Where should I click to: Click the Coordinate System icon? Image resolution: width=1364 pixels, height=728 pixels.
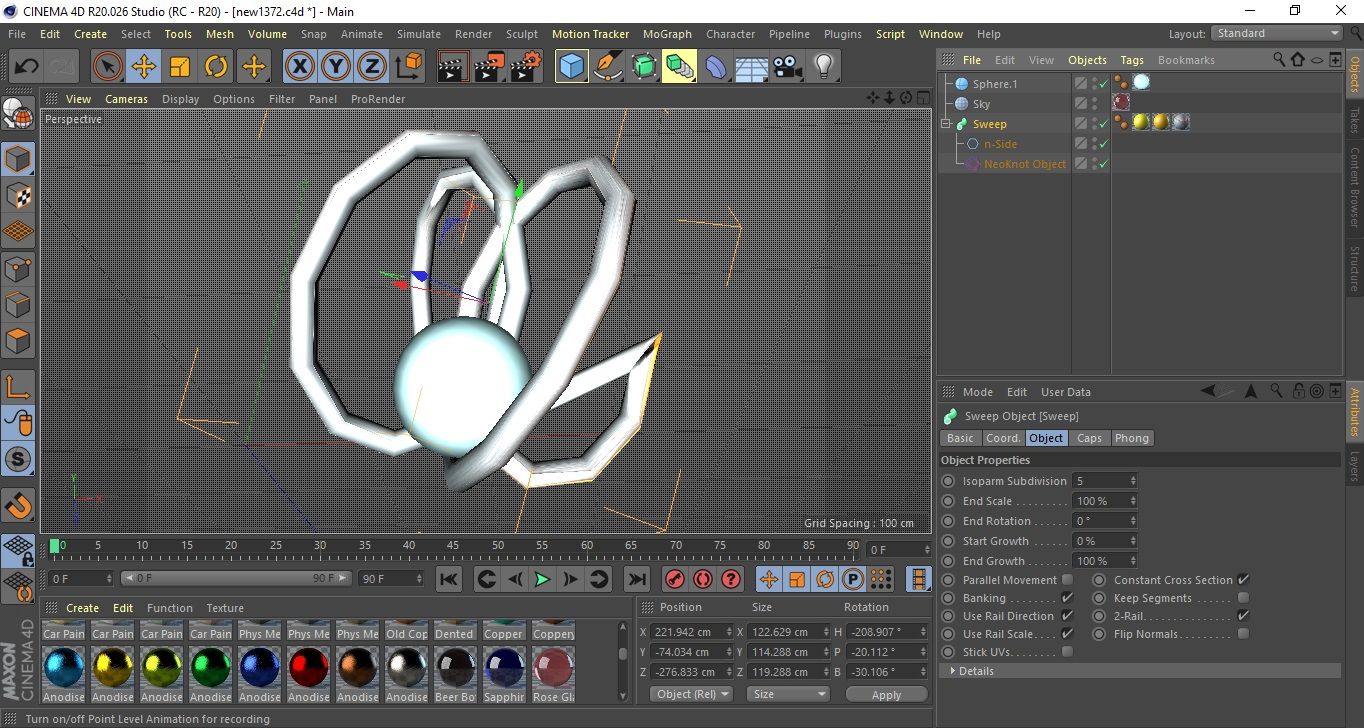click(408, 67)
